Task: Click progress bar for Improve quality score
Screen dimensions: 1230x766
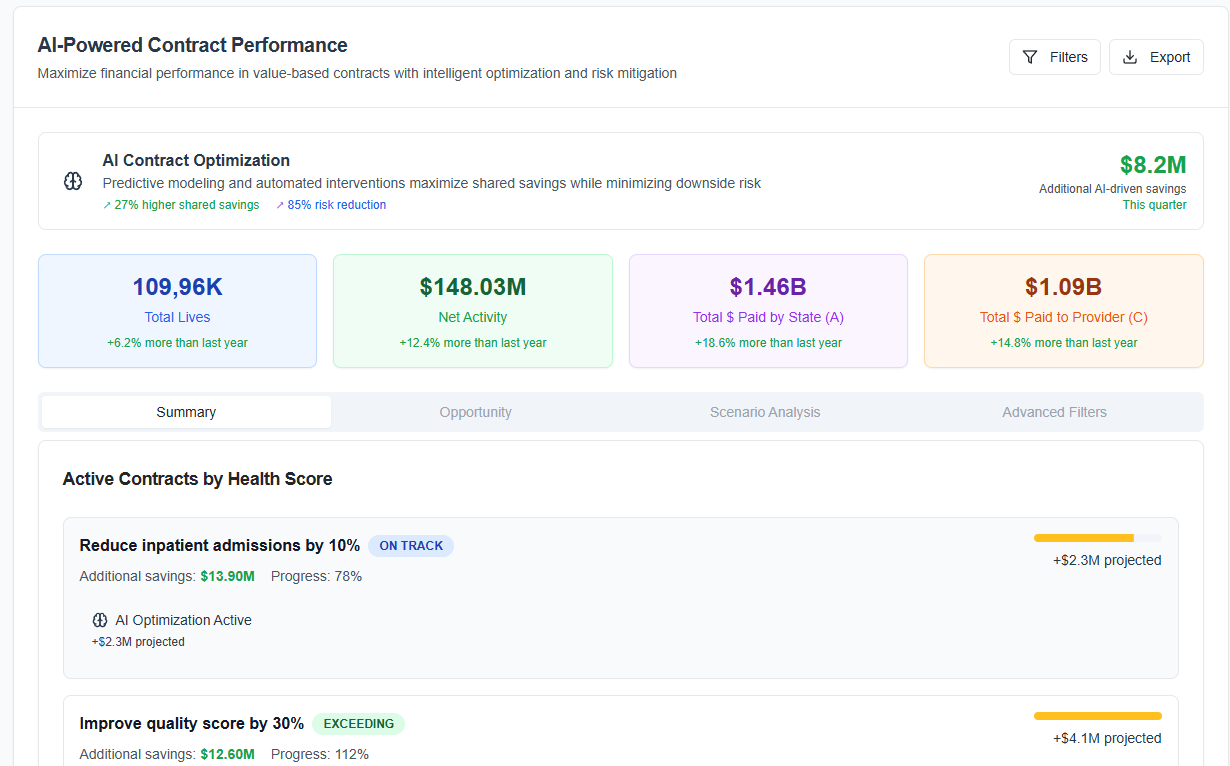Action: click(1098, 716)
